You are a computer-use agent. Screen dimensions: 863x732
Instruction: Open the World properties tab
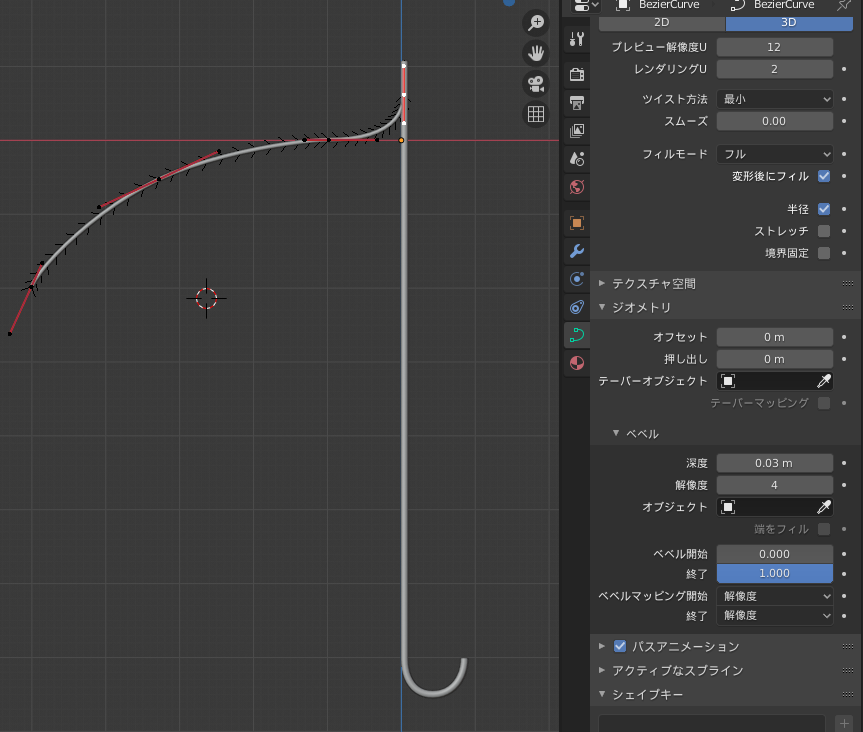577,187
